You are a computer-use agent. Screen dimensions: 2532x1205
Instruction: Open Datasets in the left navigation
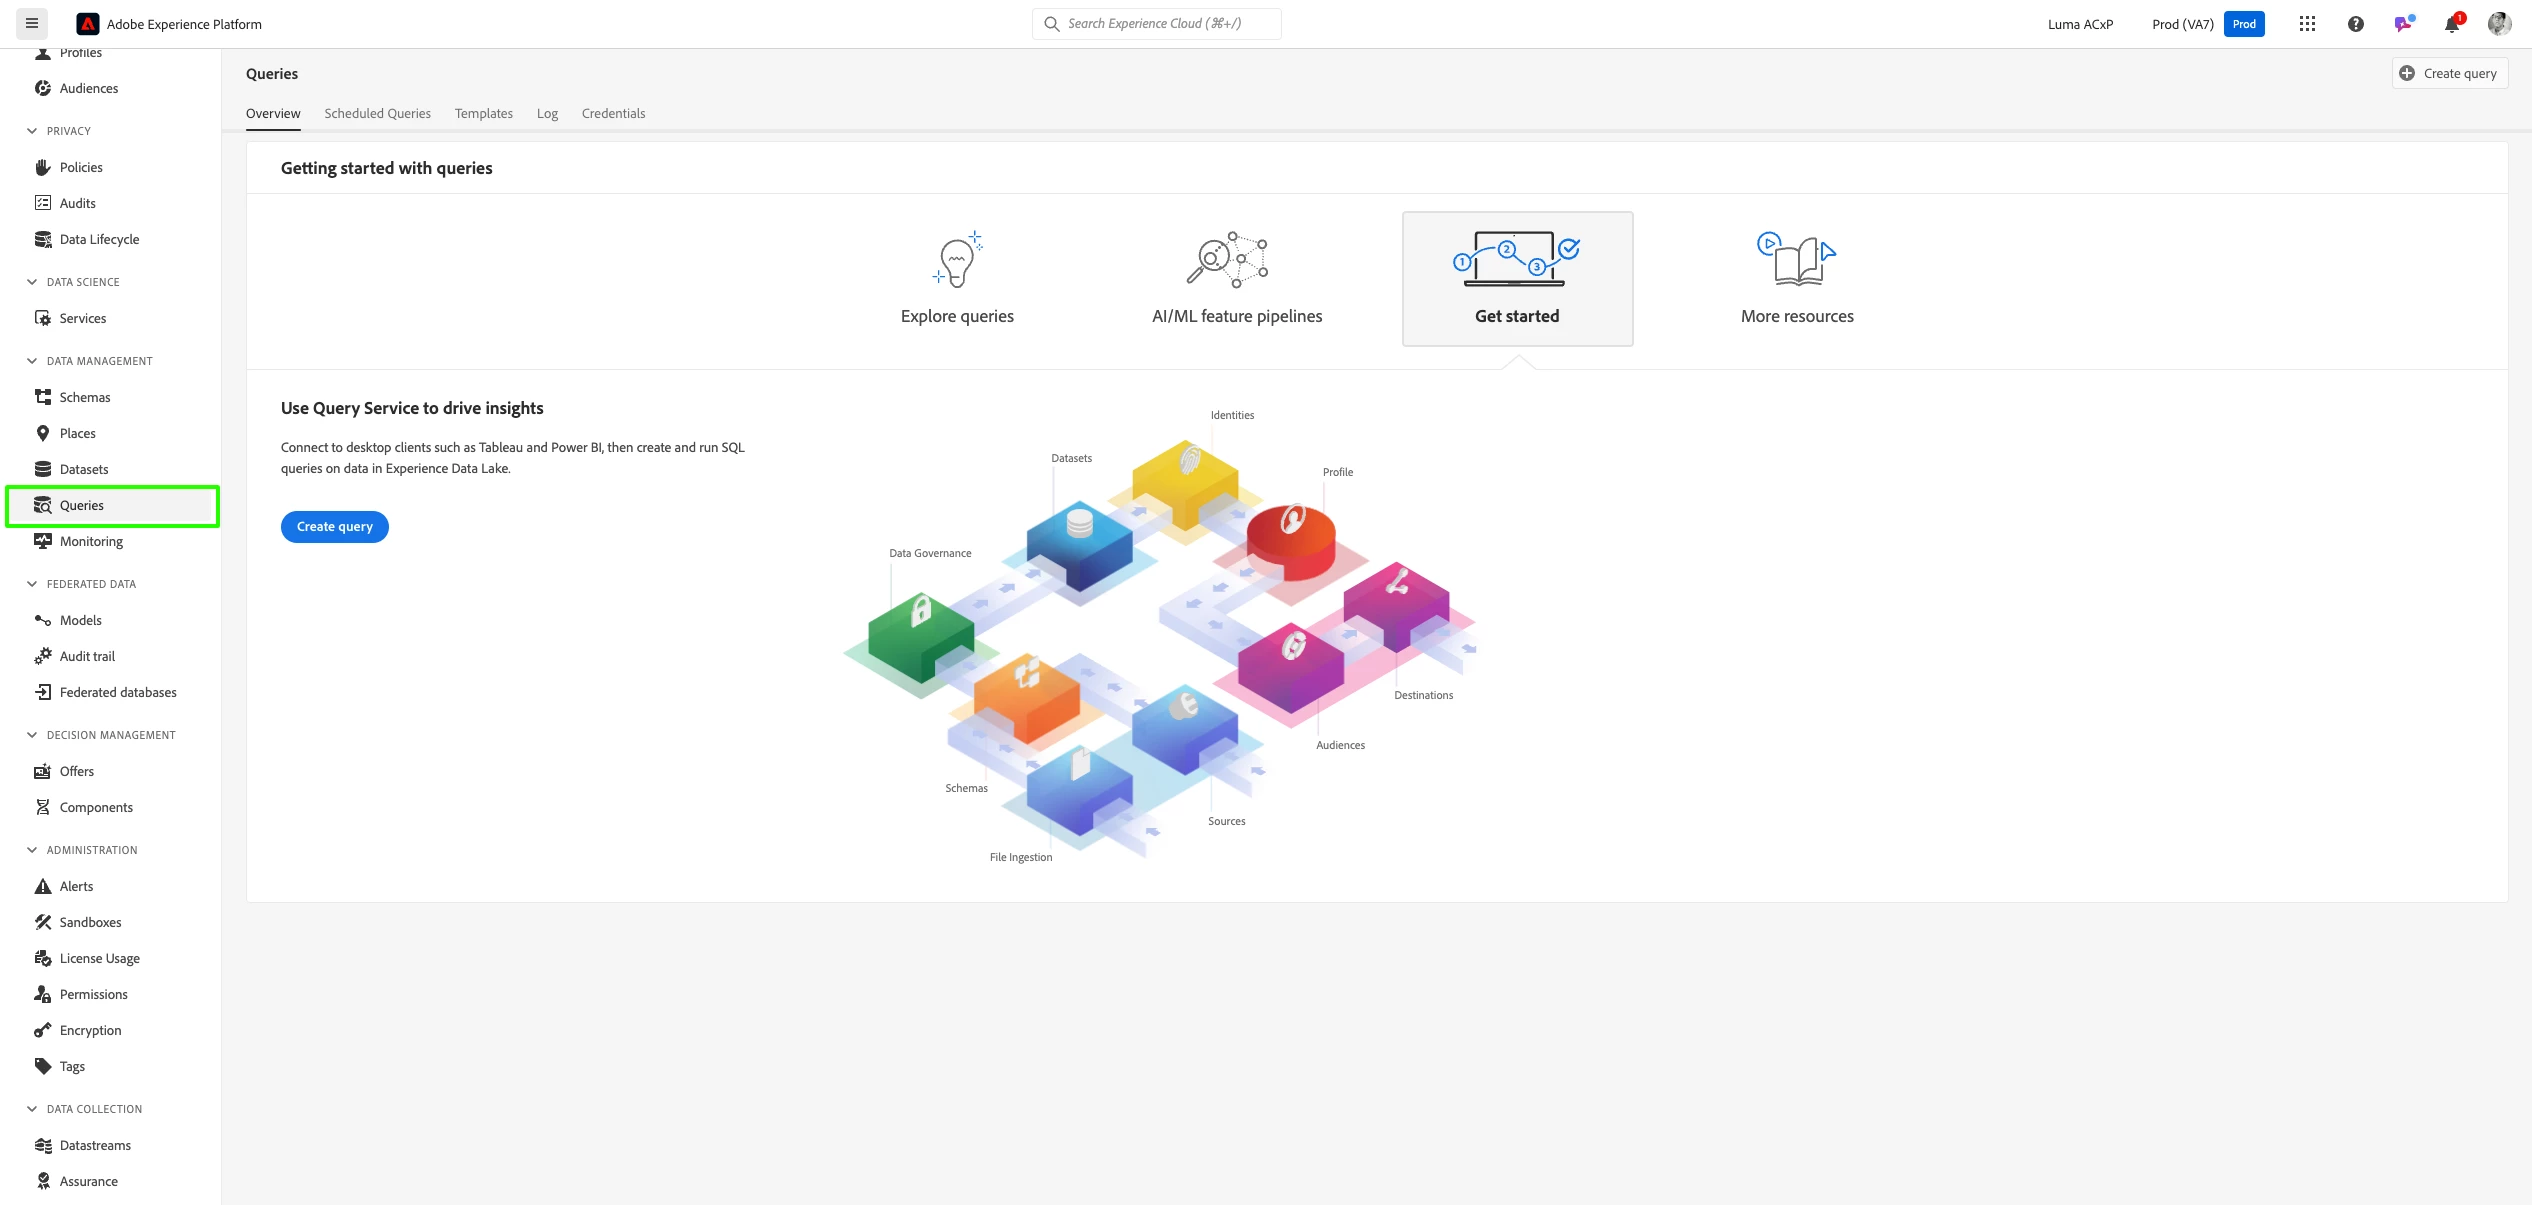click(83, 469)
